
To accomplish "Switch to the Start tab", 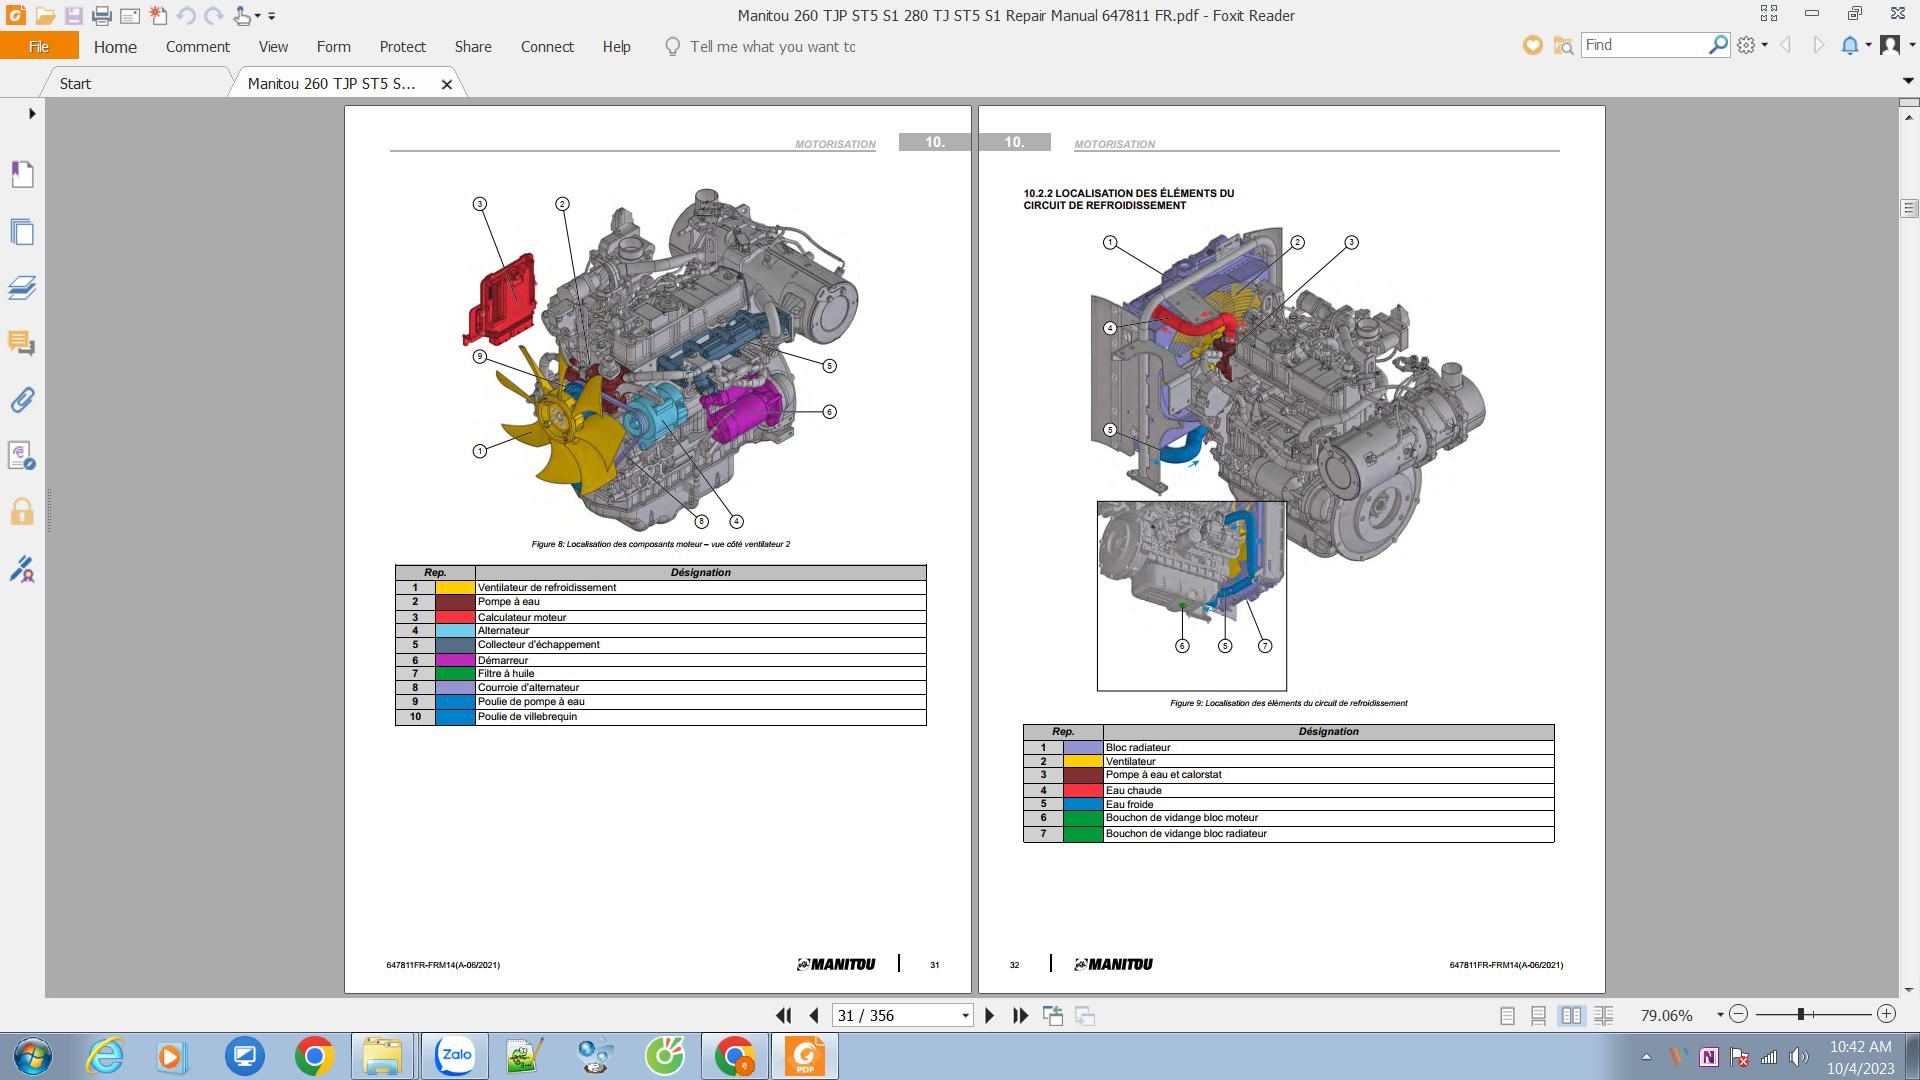I will pos(75,84).
